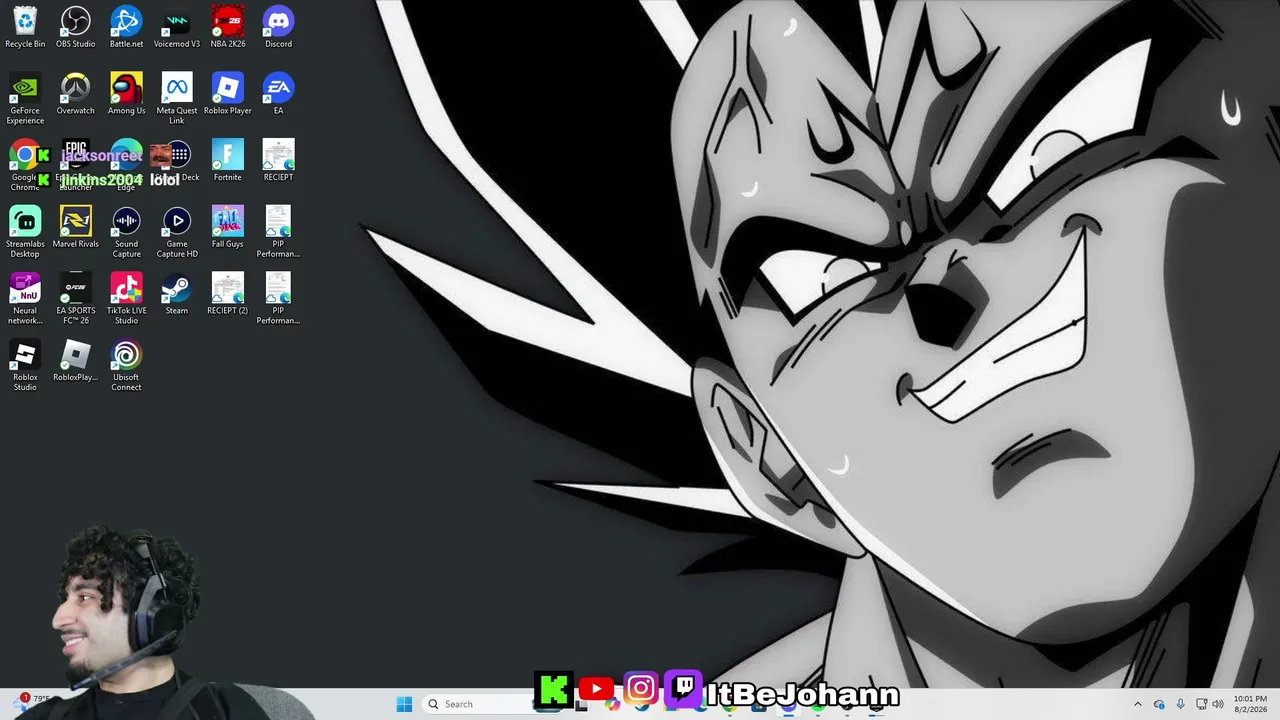Open the Battle.net desktop shortcut
The image size is (1280, 720).
tap(126, 27)
